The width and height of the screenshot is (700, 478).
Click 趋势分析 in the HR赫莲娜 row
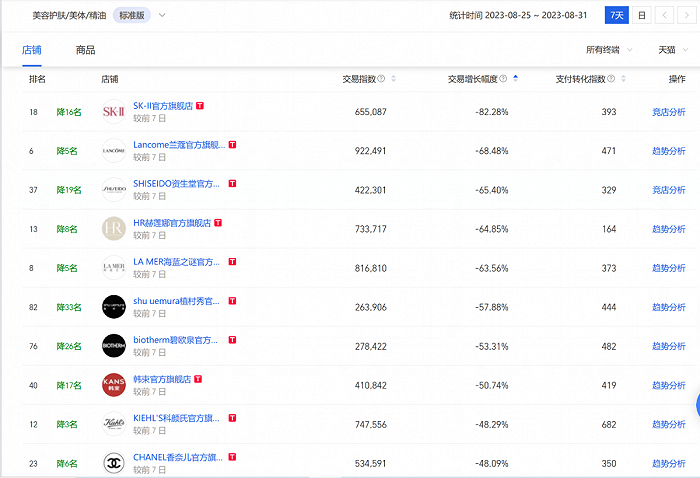[x=669, y=229]
